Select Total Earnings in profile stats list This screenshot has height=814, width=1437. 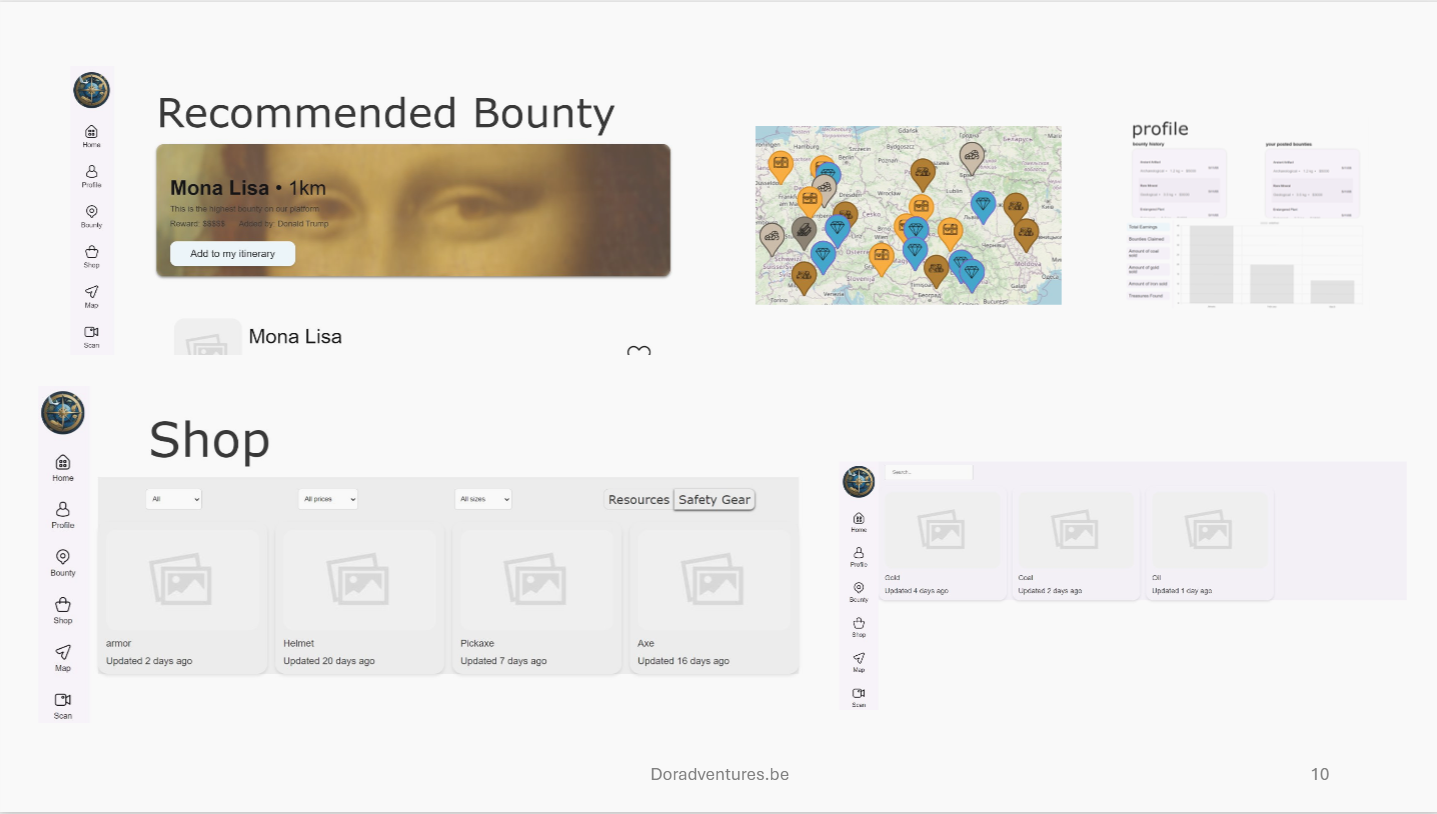pyautogui.click(x=1146, y=228)
